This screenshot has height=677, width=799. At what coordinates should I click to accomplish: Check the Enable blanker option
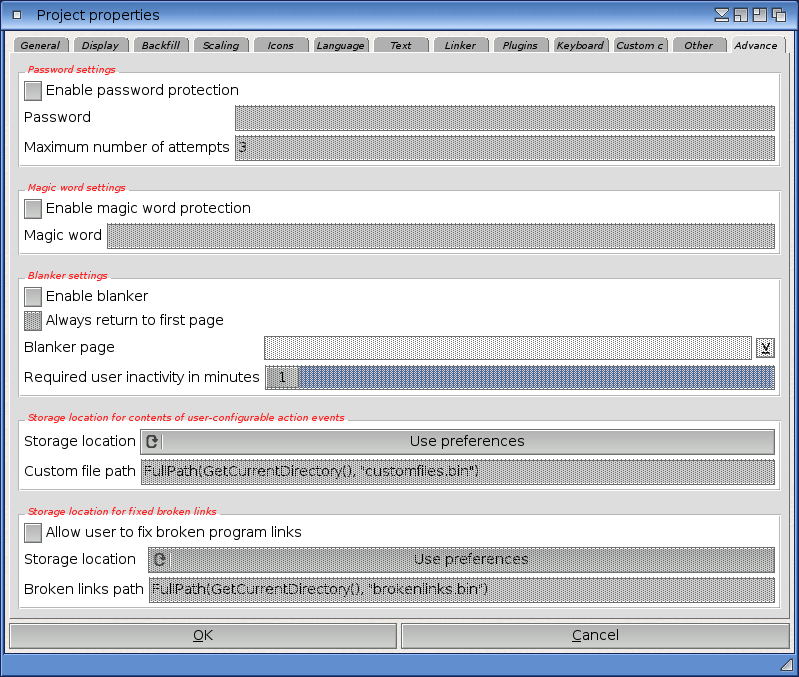(x=33, y=297)
